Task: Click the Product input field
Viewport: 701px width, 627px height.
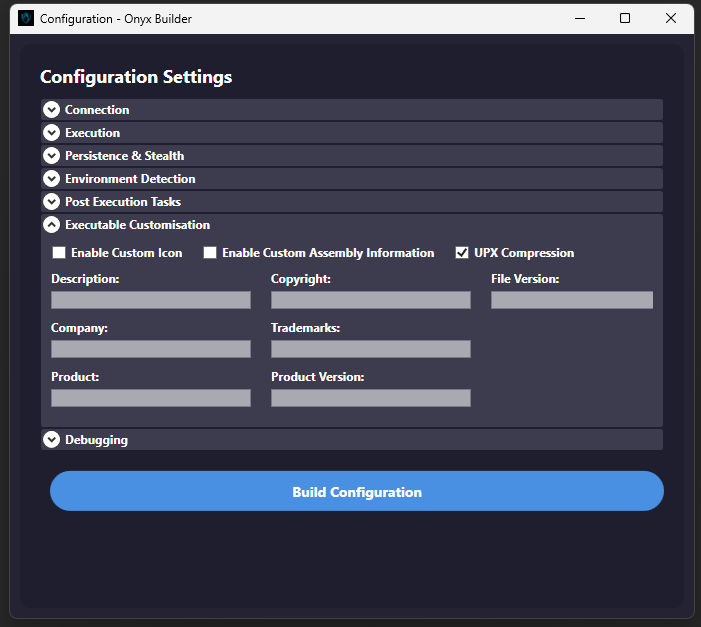Action: [151, 398]
